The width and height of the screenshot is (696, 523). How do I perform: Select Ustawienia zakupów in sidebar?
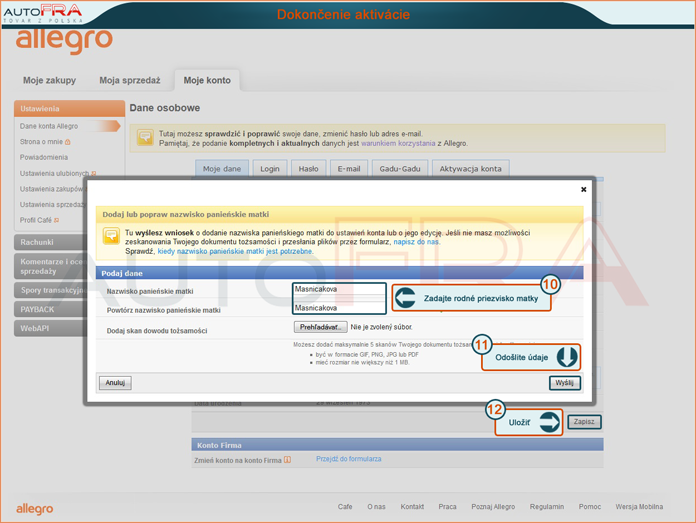[51, 189]
